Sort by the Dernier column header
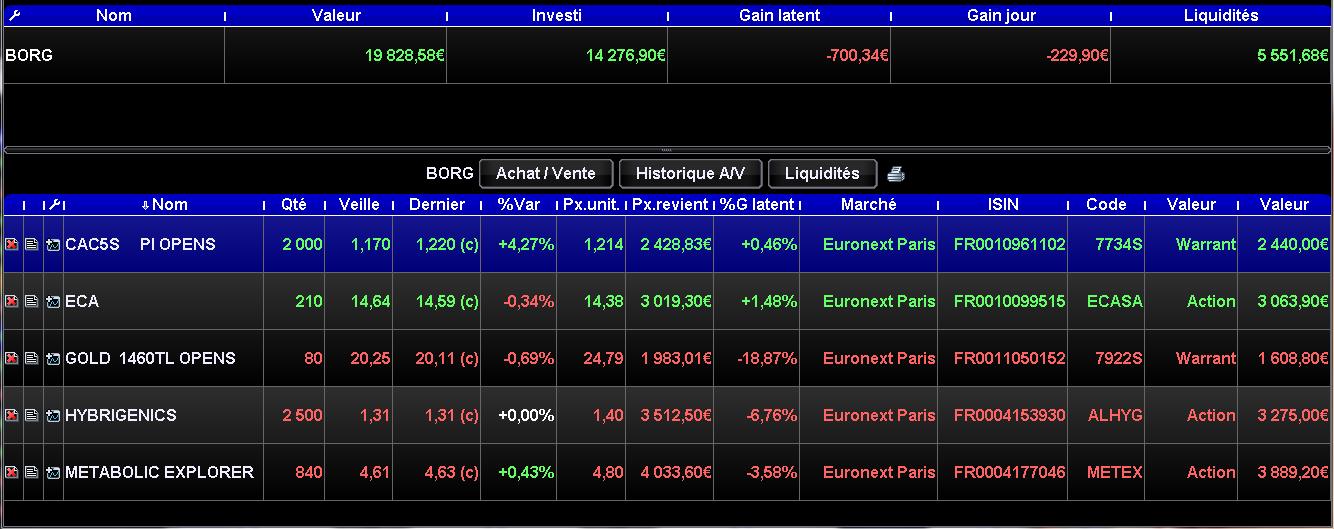Screen dimensions: 1334x529 (x=437, y=204)
